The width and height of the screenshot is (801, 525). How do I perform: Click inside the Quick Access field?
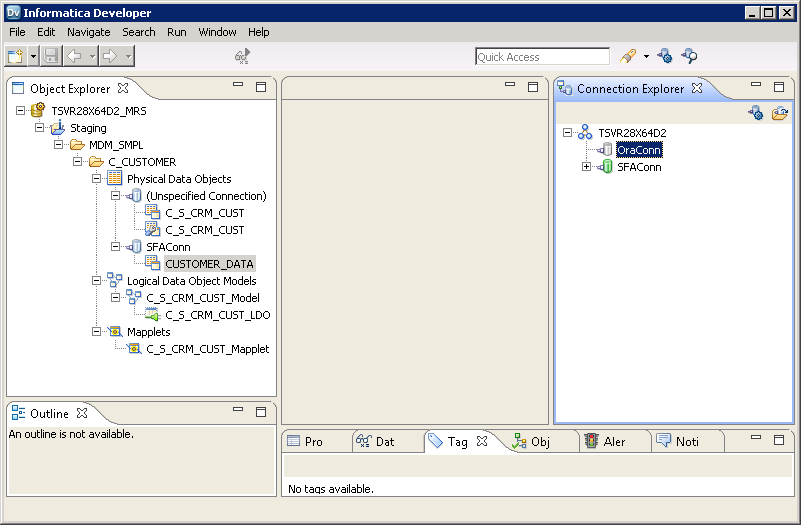(542, 57)
